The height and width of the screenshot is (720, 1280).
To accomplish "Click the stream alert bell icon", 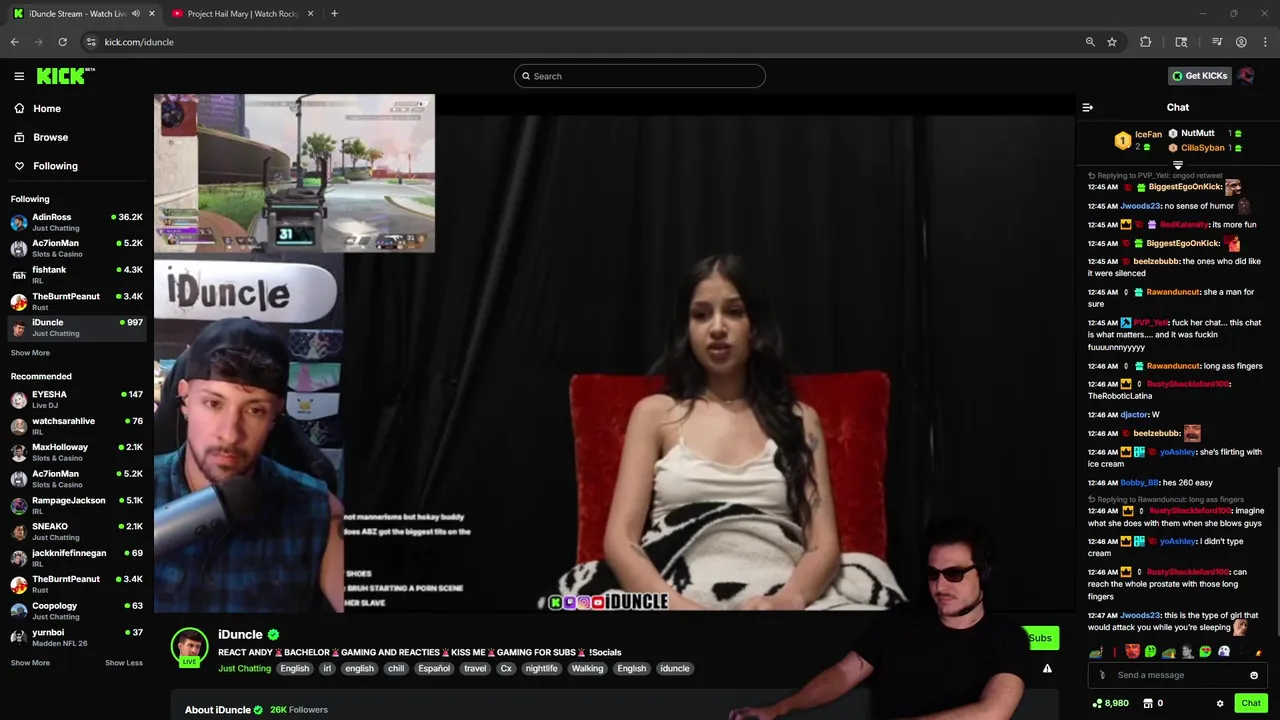I will click(1047, 668).
